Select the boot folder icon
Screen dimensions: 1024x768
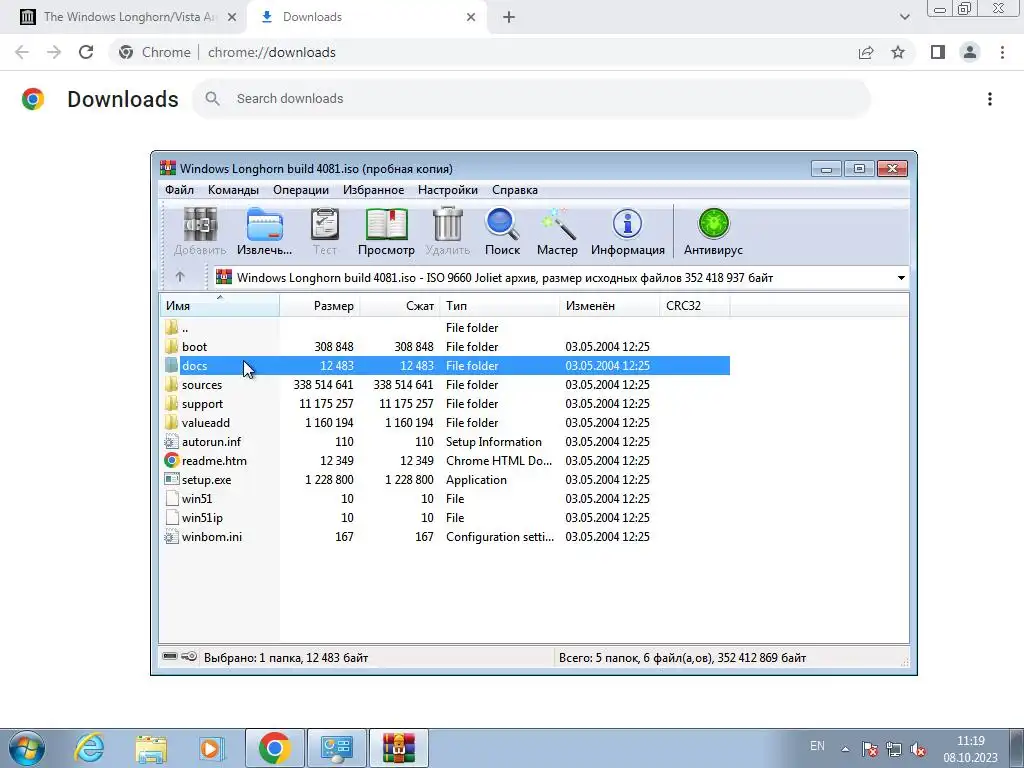click(171, 346)
